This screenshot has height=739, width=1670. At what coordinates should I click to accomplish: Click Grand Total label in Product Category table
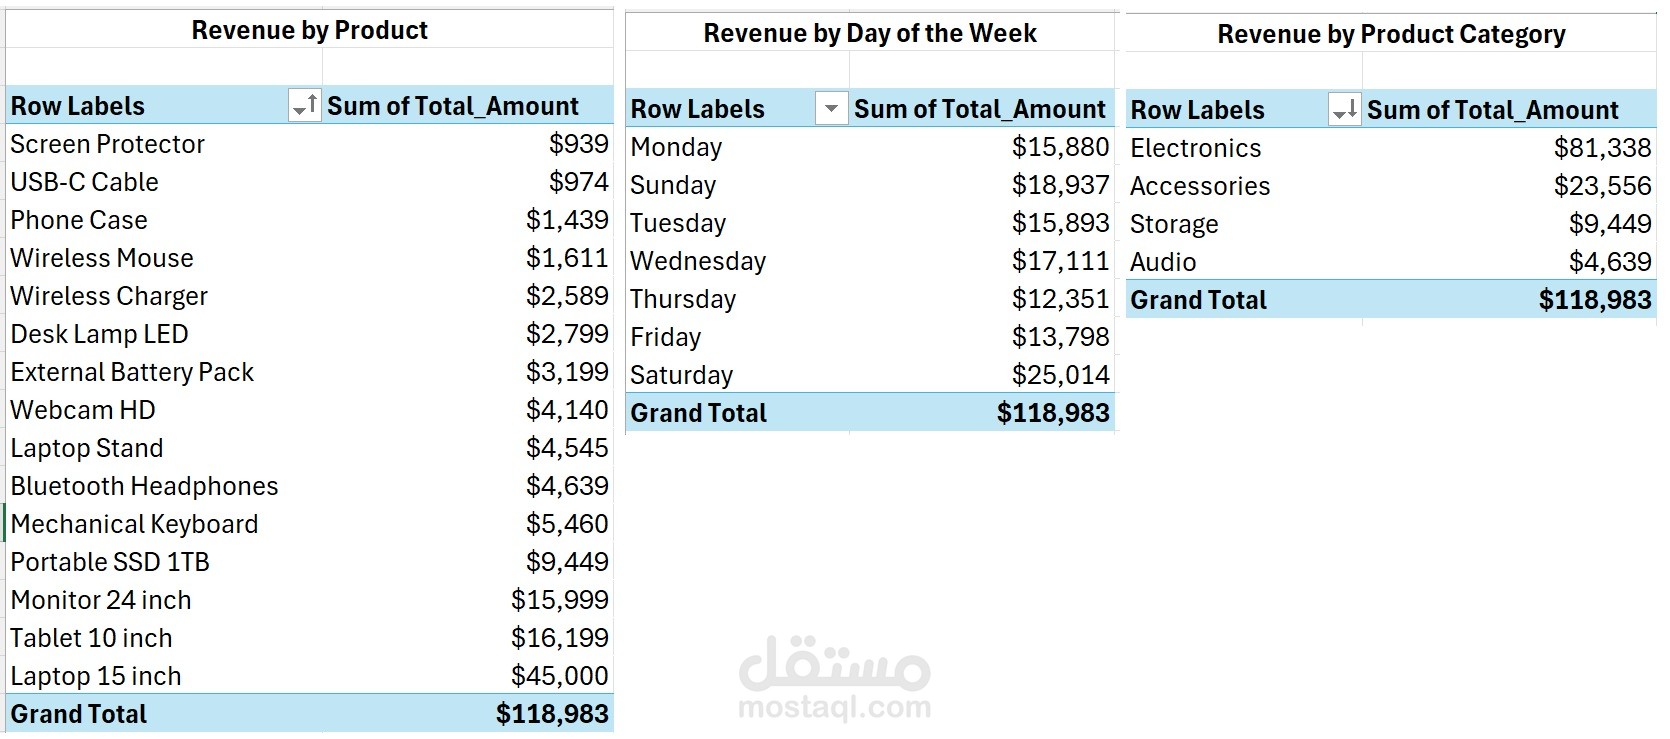(1198, 300)
